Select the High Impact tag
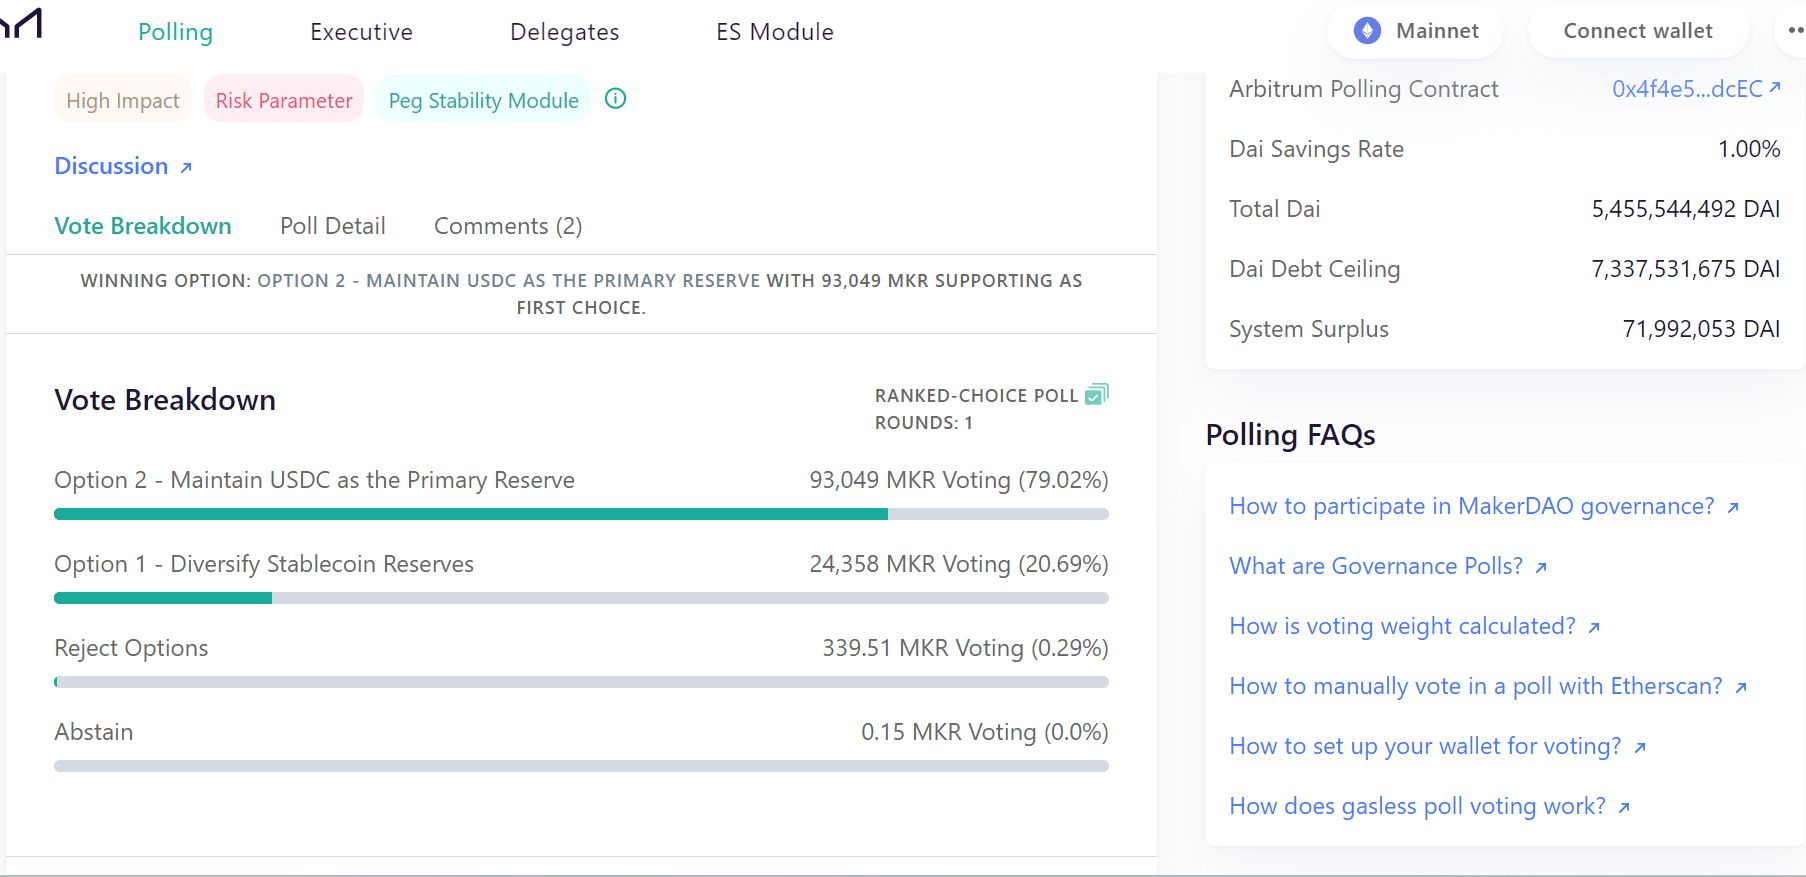The image size is (1806, 877). click(x=123, y=100)
